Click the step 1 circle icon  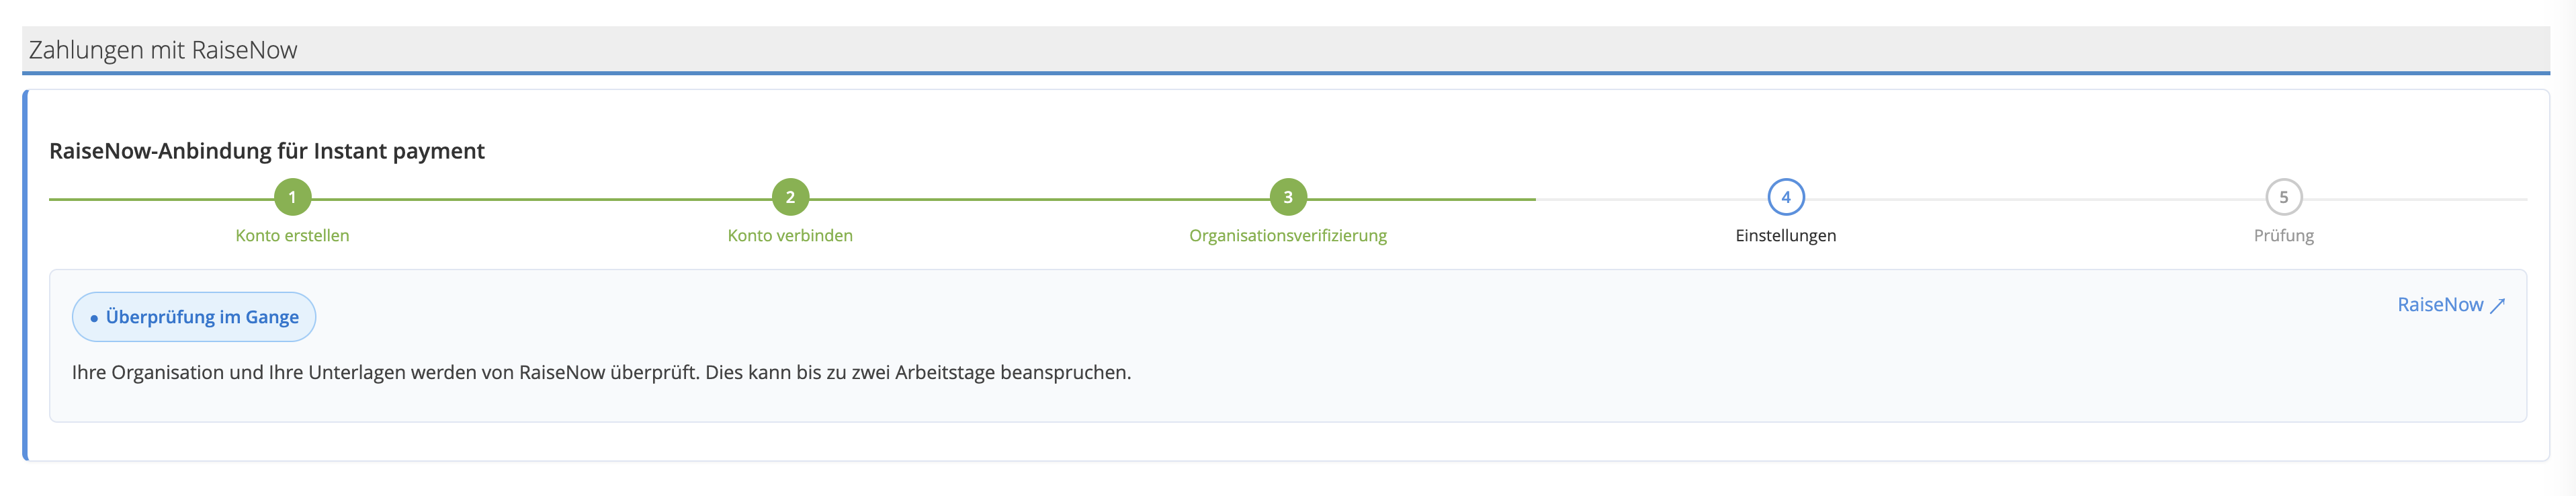(292, 197)
